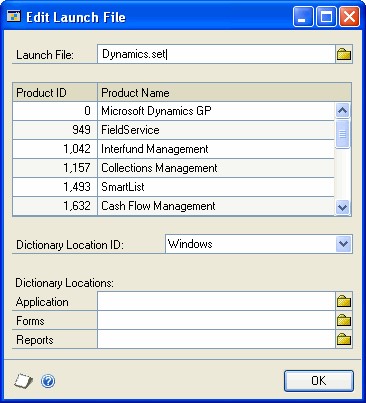The height and width of the screenshot is (403, 366).
Task: Click the Windows value in Dictionary Location ID
Action: 190,244
